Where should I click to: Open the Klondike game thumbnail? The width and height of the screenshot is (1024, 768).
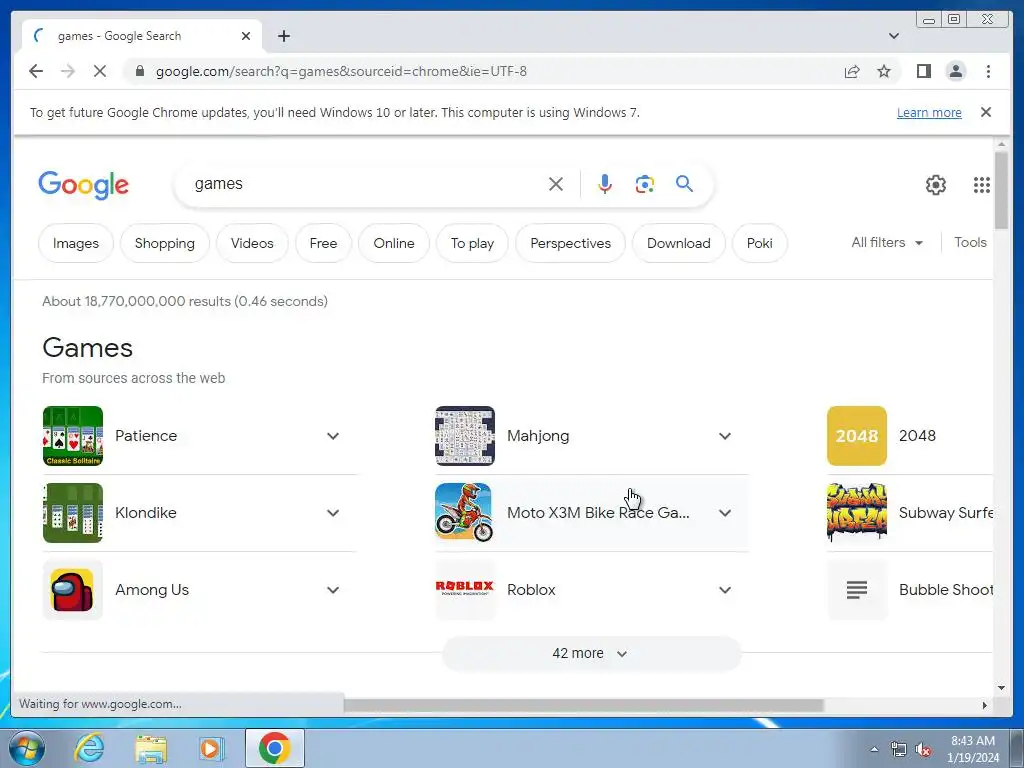click(72, 513)
